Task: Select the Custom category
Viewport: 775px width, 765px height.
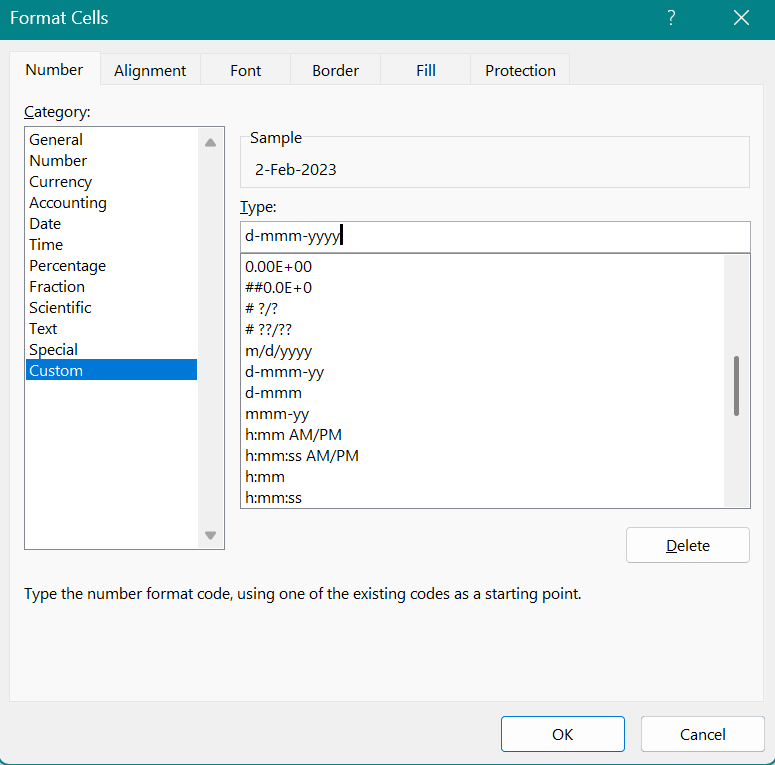Action: 111,370
